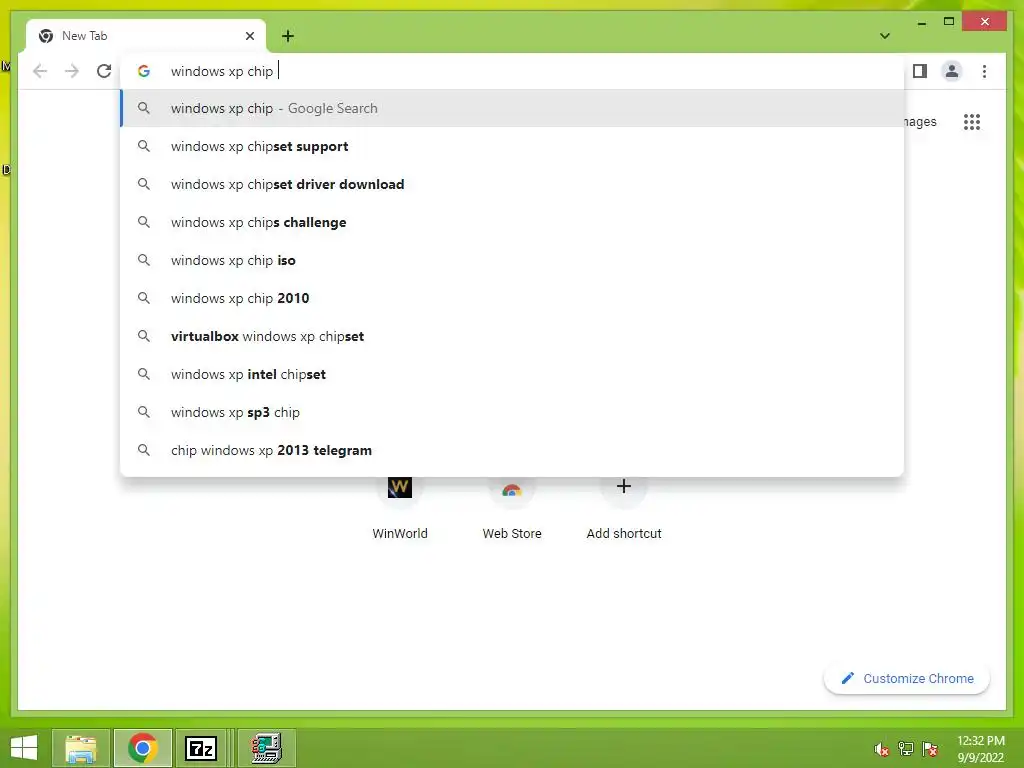Screen dimensions: 1024x768
Task: Reload the page with the refresh icon
Action: 104,71
